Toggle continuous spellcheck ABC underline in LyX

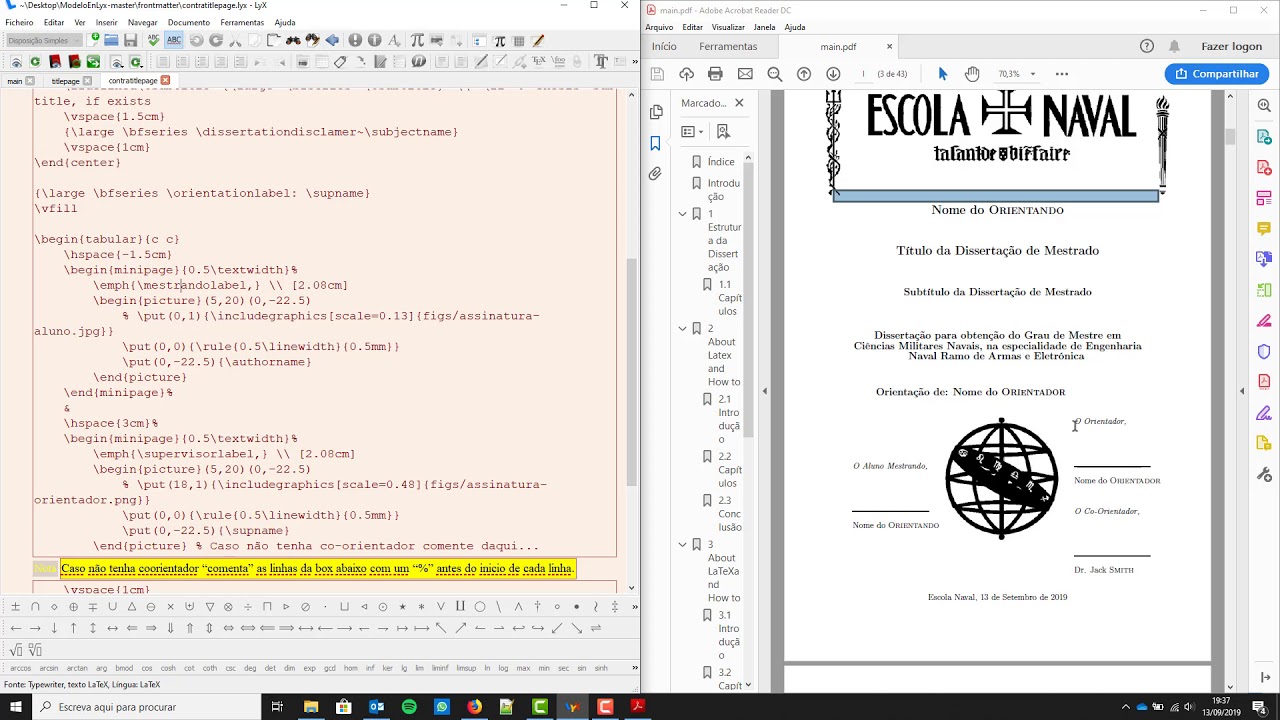click(x=174, y=40)
